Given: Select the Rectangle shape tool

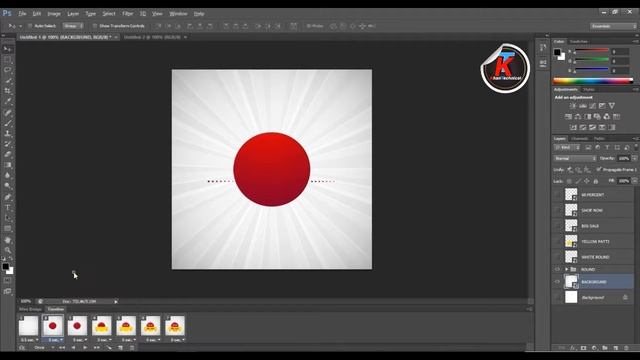Looking at the screenshot, I should coord(7,229).
